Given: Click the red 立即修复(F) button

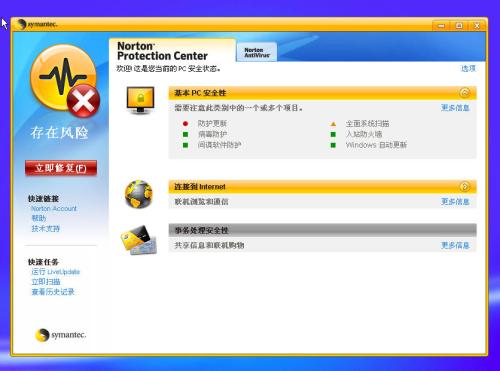Looking at the screenshot, I should tap(61, 168).
